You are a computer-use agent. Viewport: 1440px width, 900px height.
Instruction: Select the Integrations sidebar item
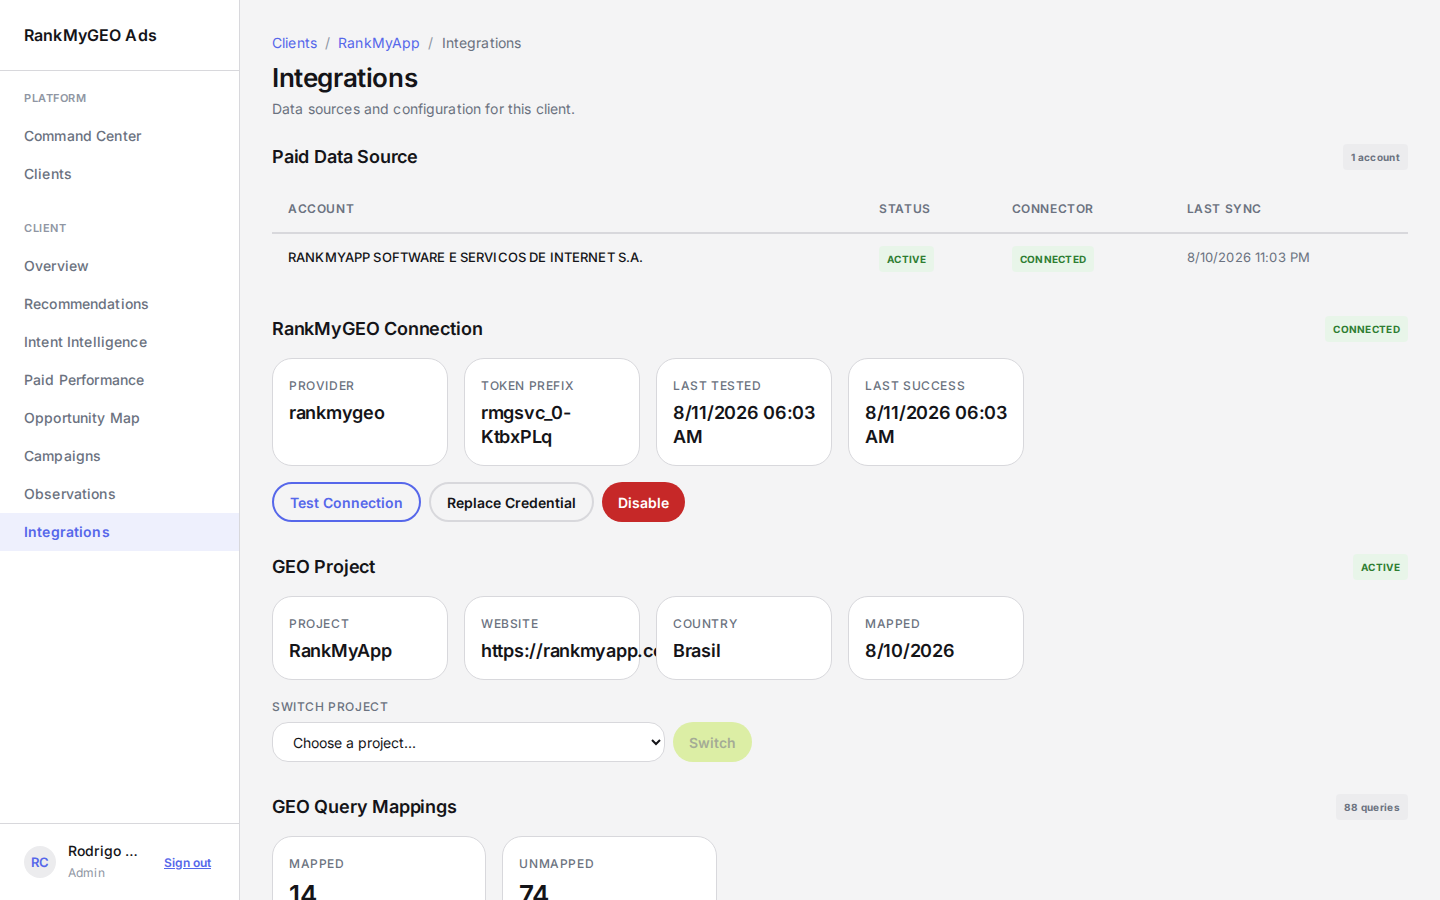click(x=120, y=532)
